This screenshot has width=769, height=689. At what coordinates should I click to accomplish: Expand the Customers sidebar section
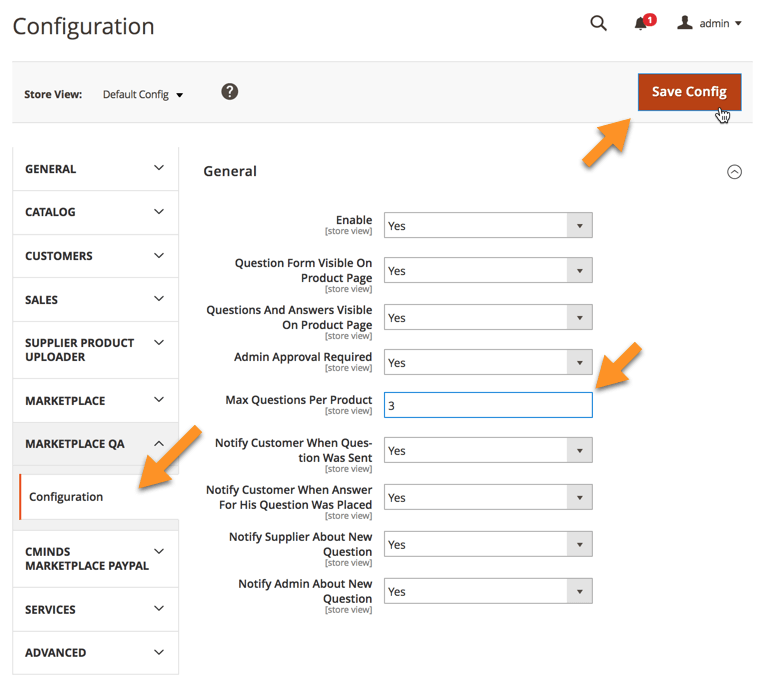[x=95, y=256]
